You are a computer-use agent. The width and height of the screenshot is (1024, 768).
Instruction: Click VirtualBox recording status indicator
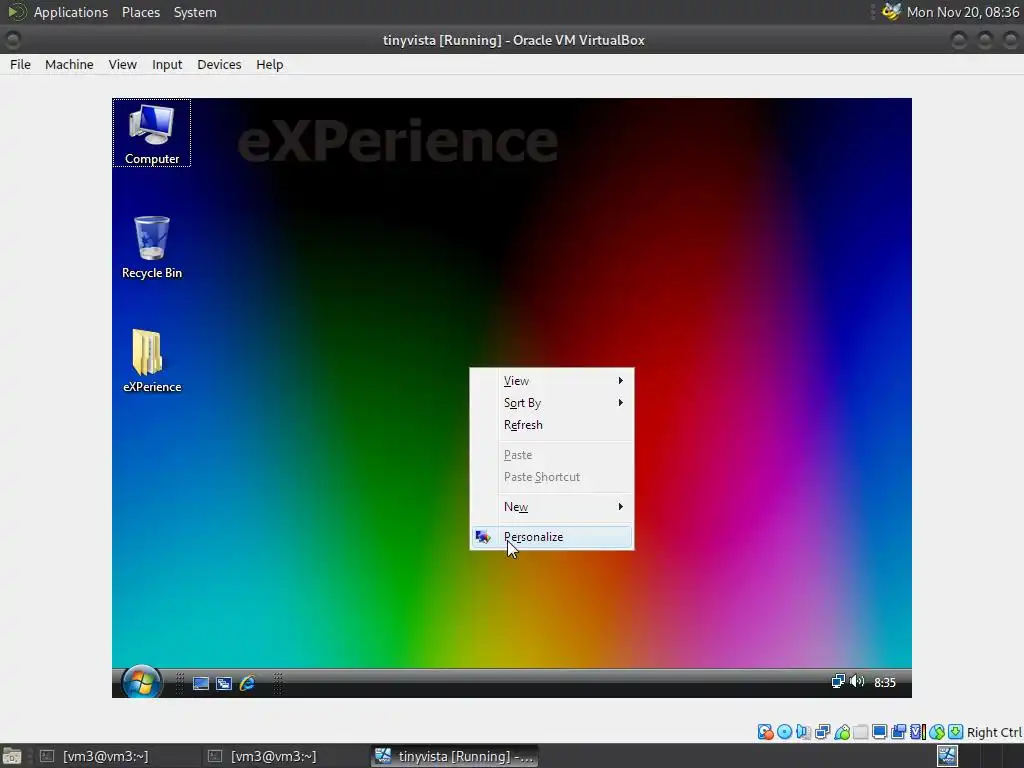(899, 732)
